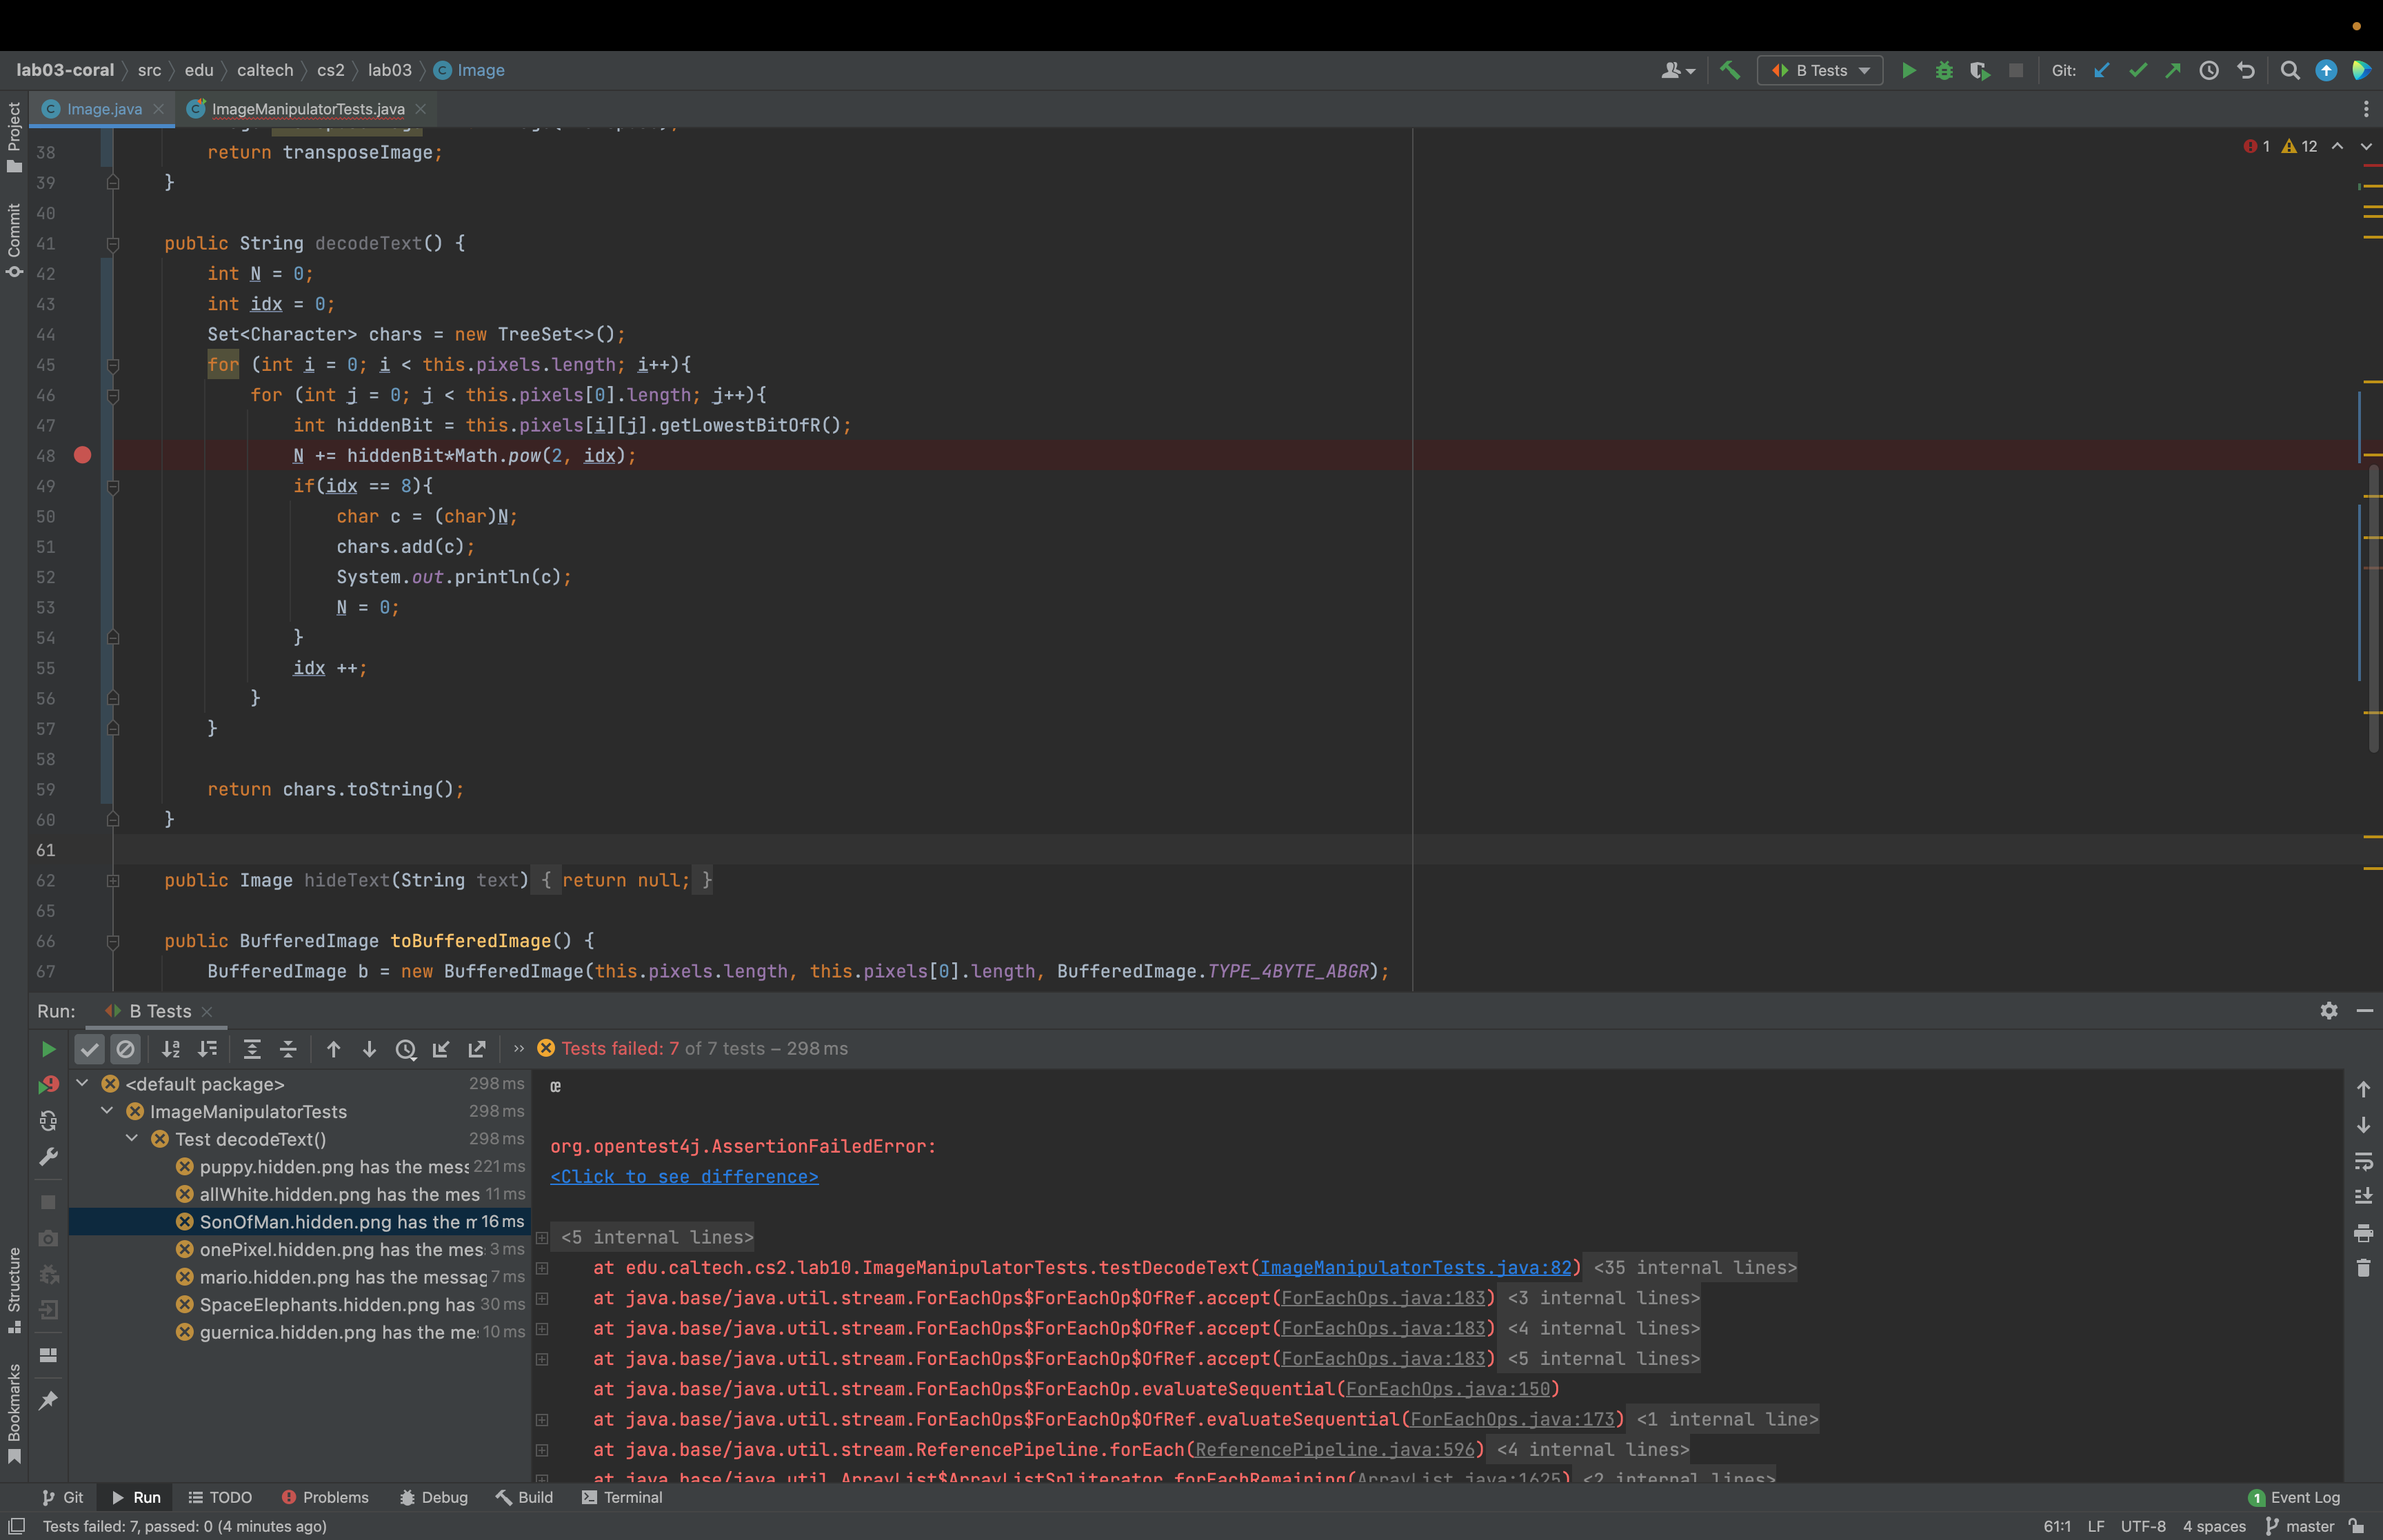
Task: Collapse the ImageManipulatorTests tree node
Action: click(107, 1111)
